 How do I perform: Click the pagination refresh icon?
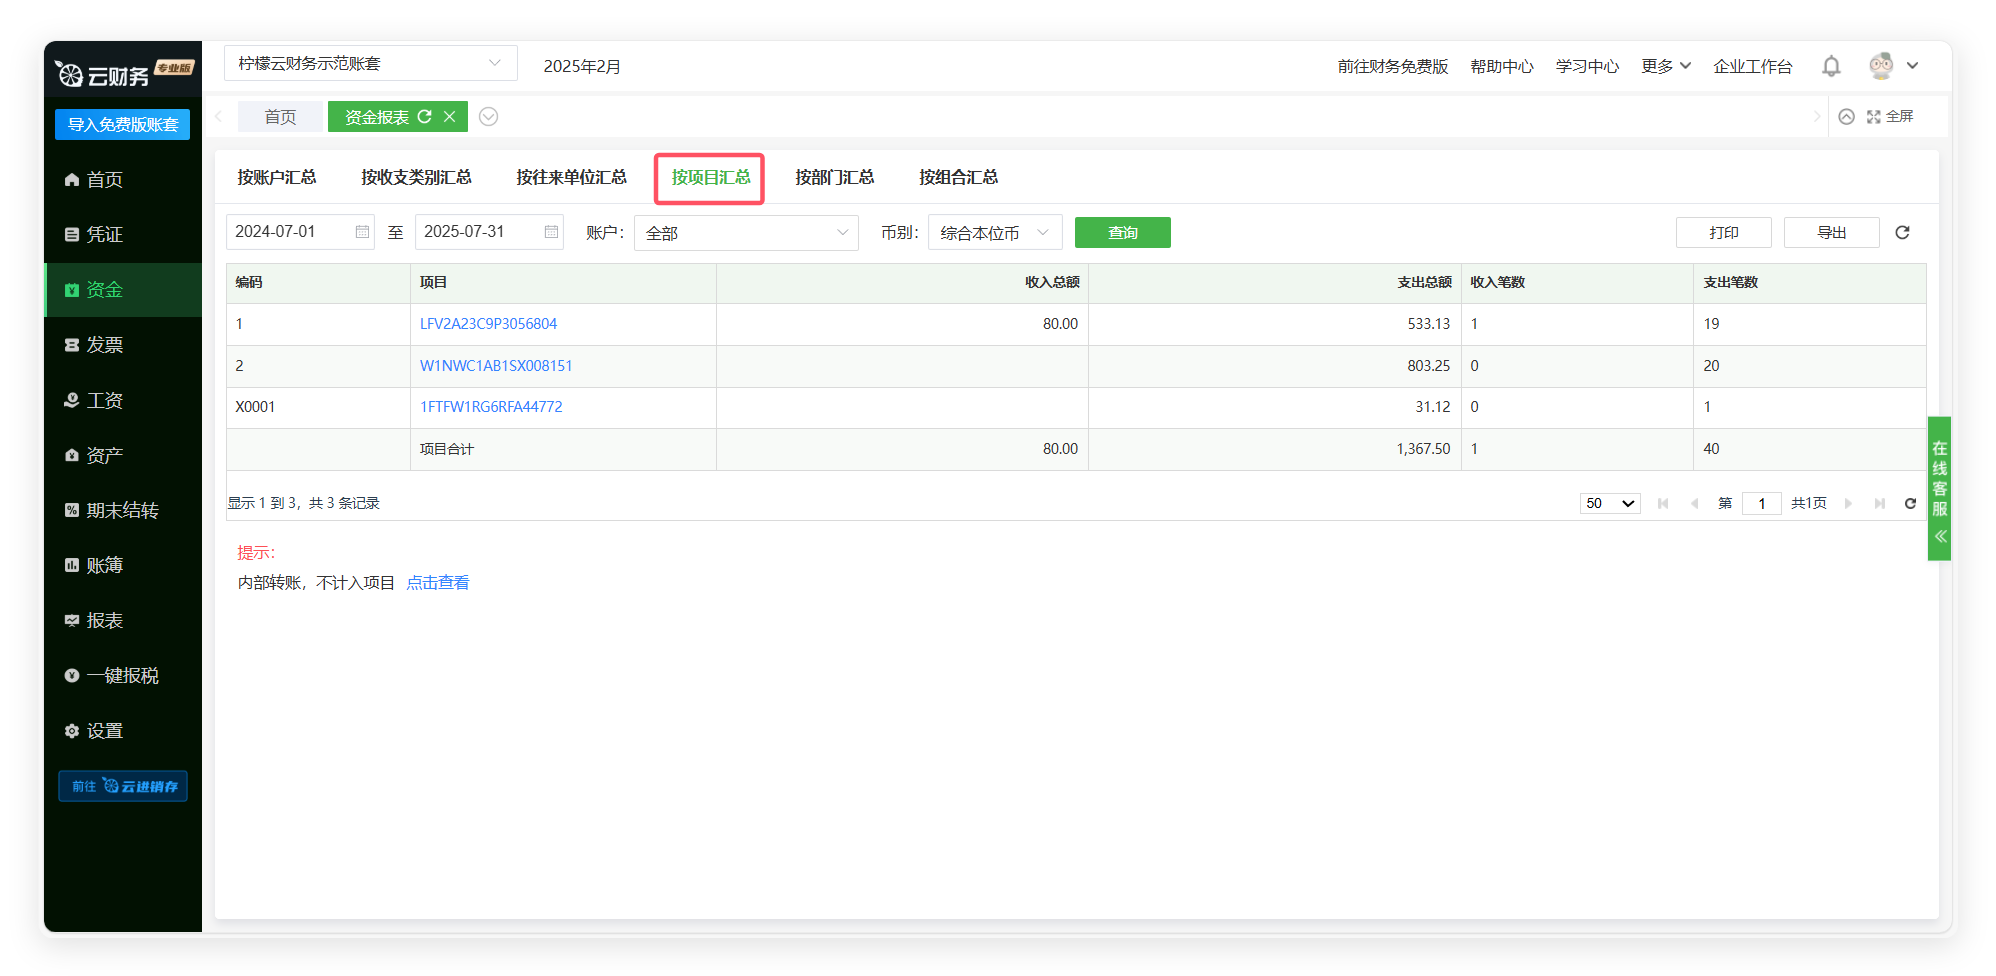click(1910, 503)
